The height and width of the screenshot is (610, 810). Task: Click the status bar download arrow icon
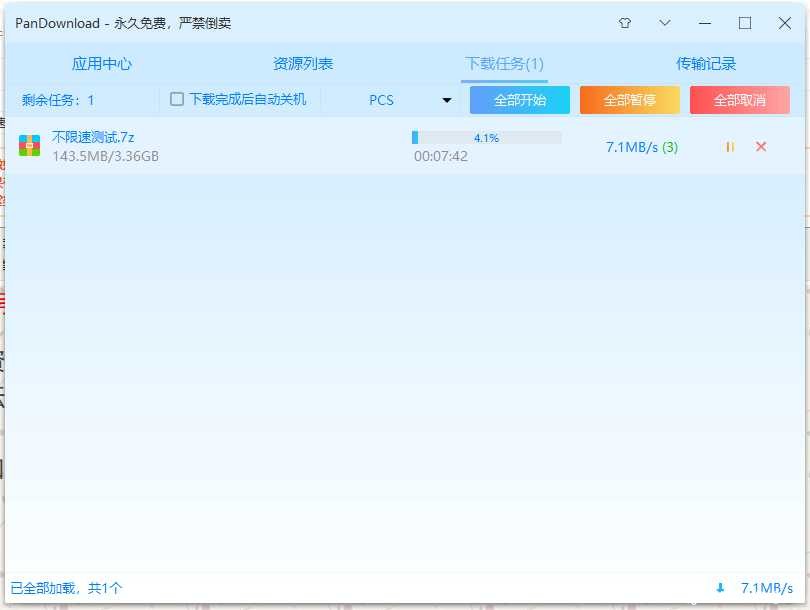720,588
